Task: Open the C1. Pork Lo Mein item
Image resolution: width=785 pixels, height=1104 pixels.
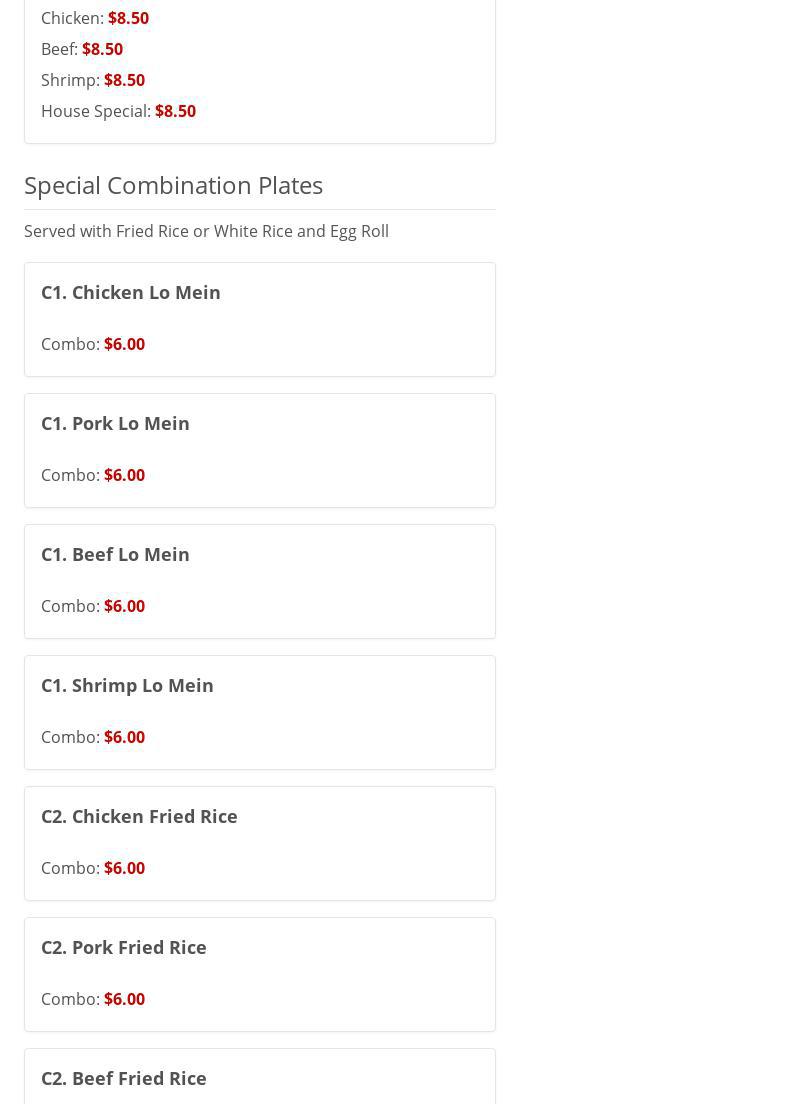Action: point(115,423)
